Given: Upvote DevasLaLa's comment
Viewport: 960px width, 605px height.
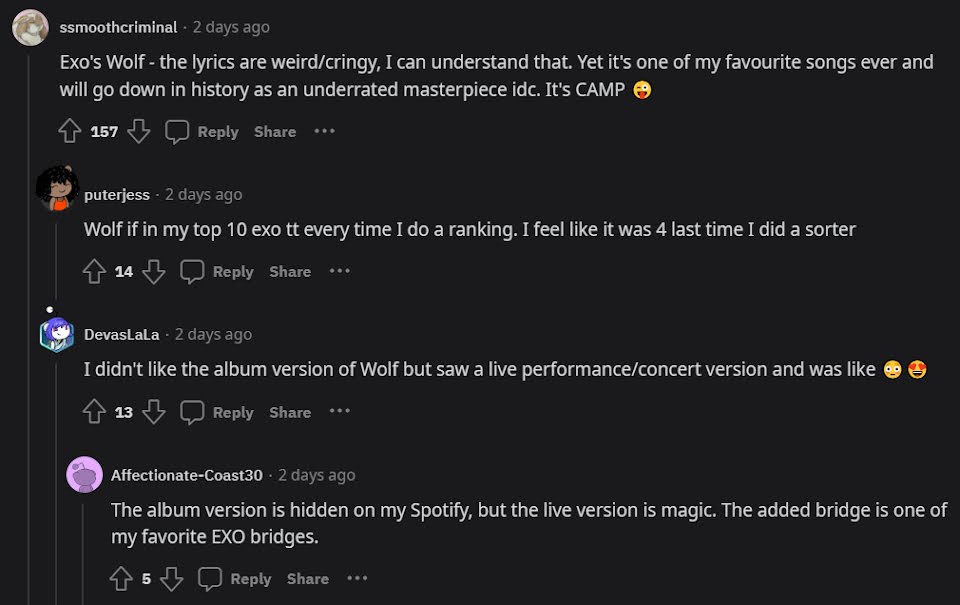Looking at the screenshot, I should tap(94, 412).
